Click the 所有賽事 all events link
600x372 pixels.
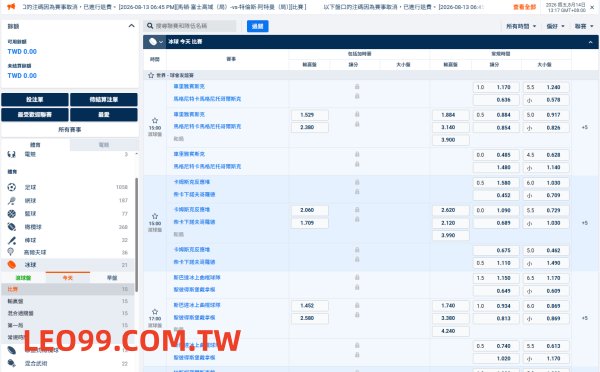point(70,130)
